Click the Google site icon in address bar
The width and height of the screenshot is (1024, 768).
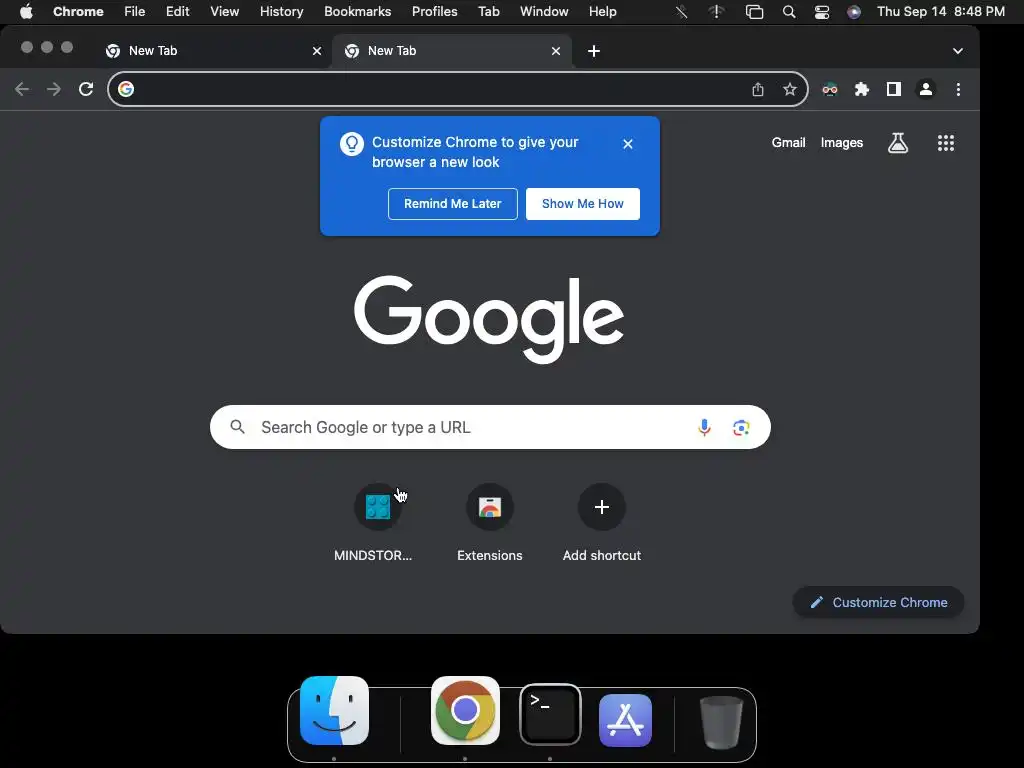pyautogui.click(x=126, y=89)
